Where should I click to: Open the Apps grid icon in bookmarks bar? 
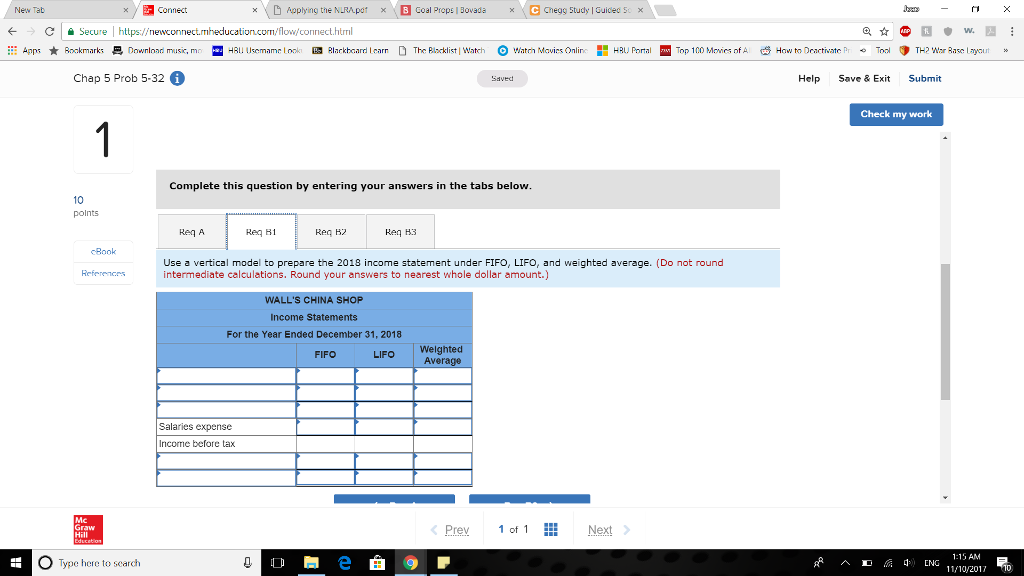coord(12,50)
